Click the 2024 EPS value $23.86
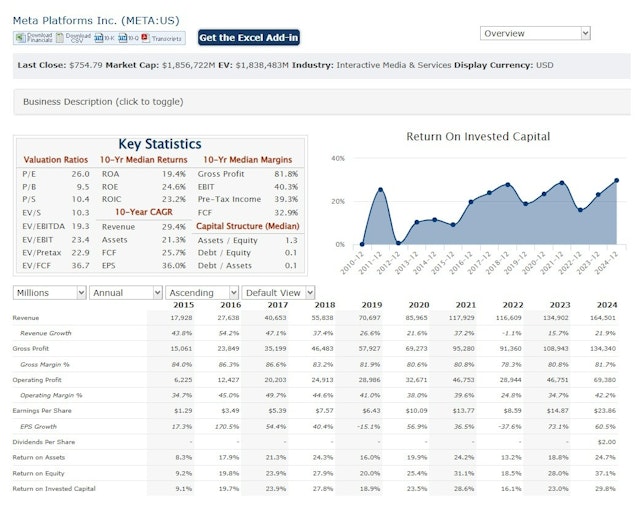640x505 pixels. tap(605, 411)
